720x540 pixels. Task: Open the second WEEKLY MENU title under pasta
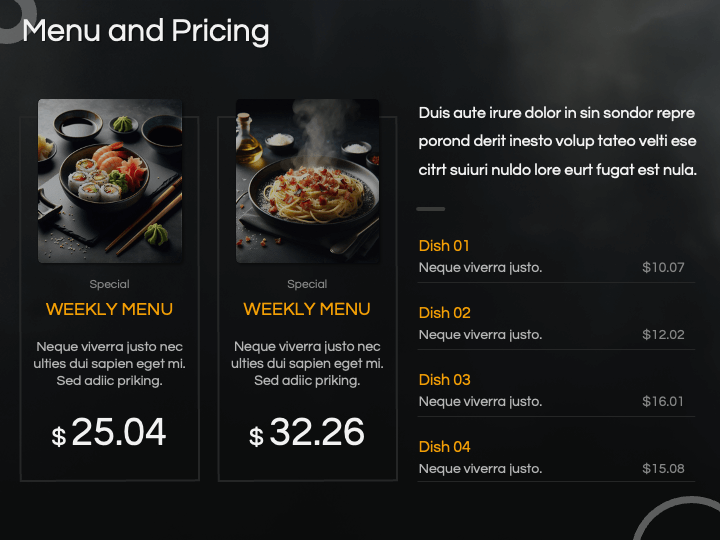[x=307, y=309]
